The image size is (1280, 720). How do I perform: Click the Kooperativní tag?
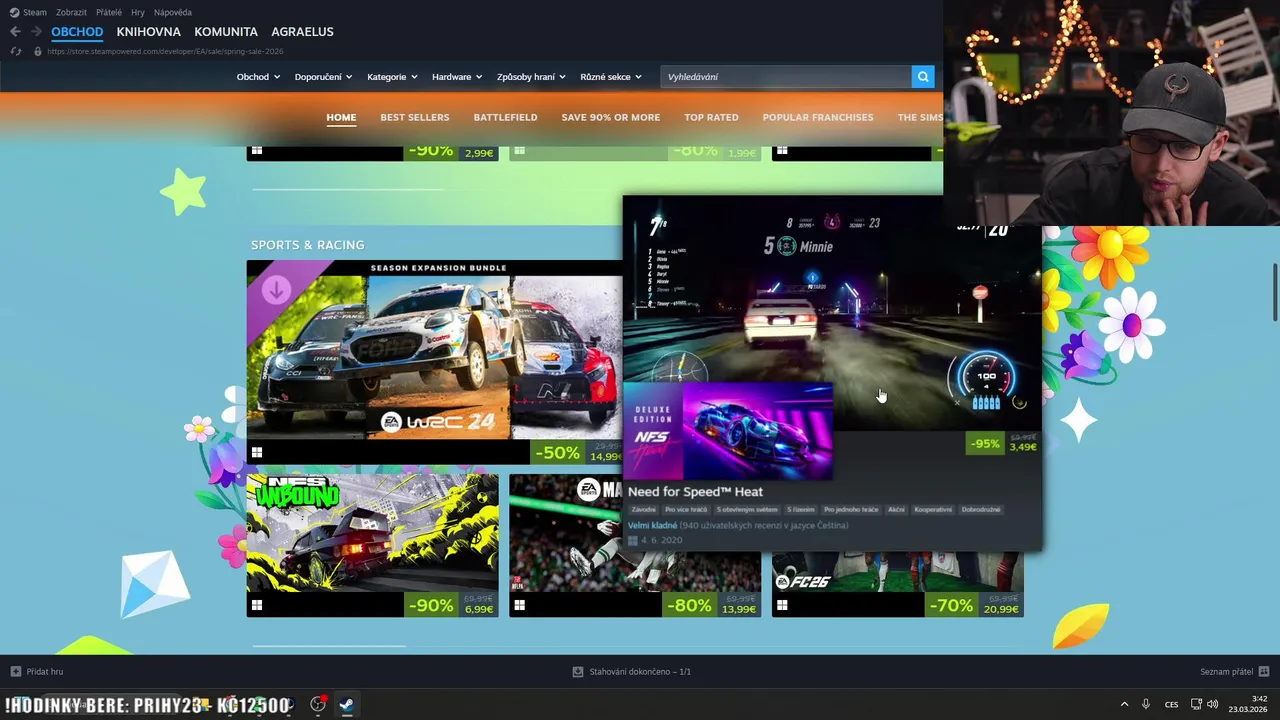933,510
